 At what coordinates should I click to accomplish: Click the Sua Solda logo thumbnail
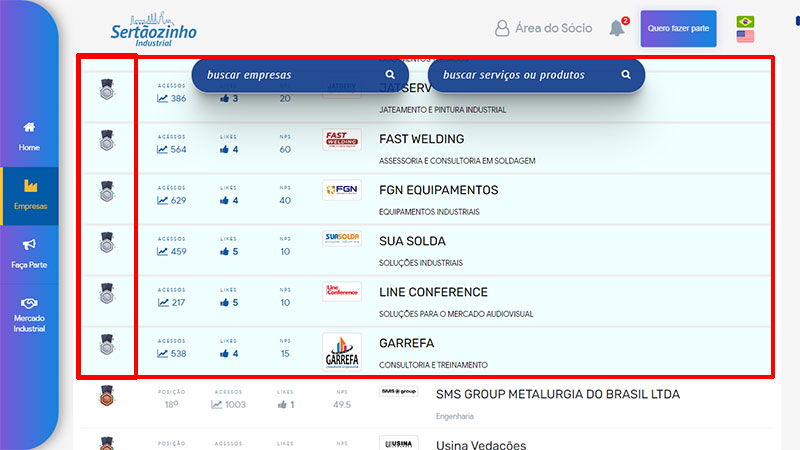(342, 238)
